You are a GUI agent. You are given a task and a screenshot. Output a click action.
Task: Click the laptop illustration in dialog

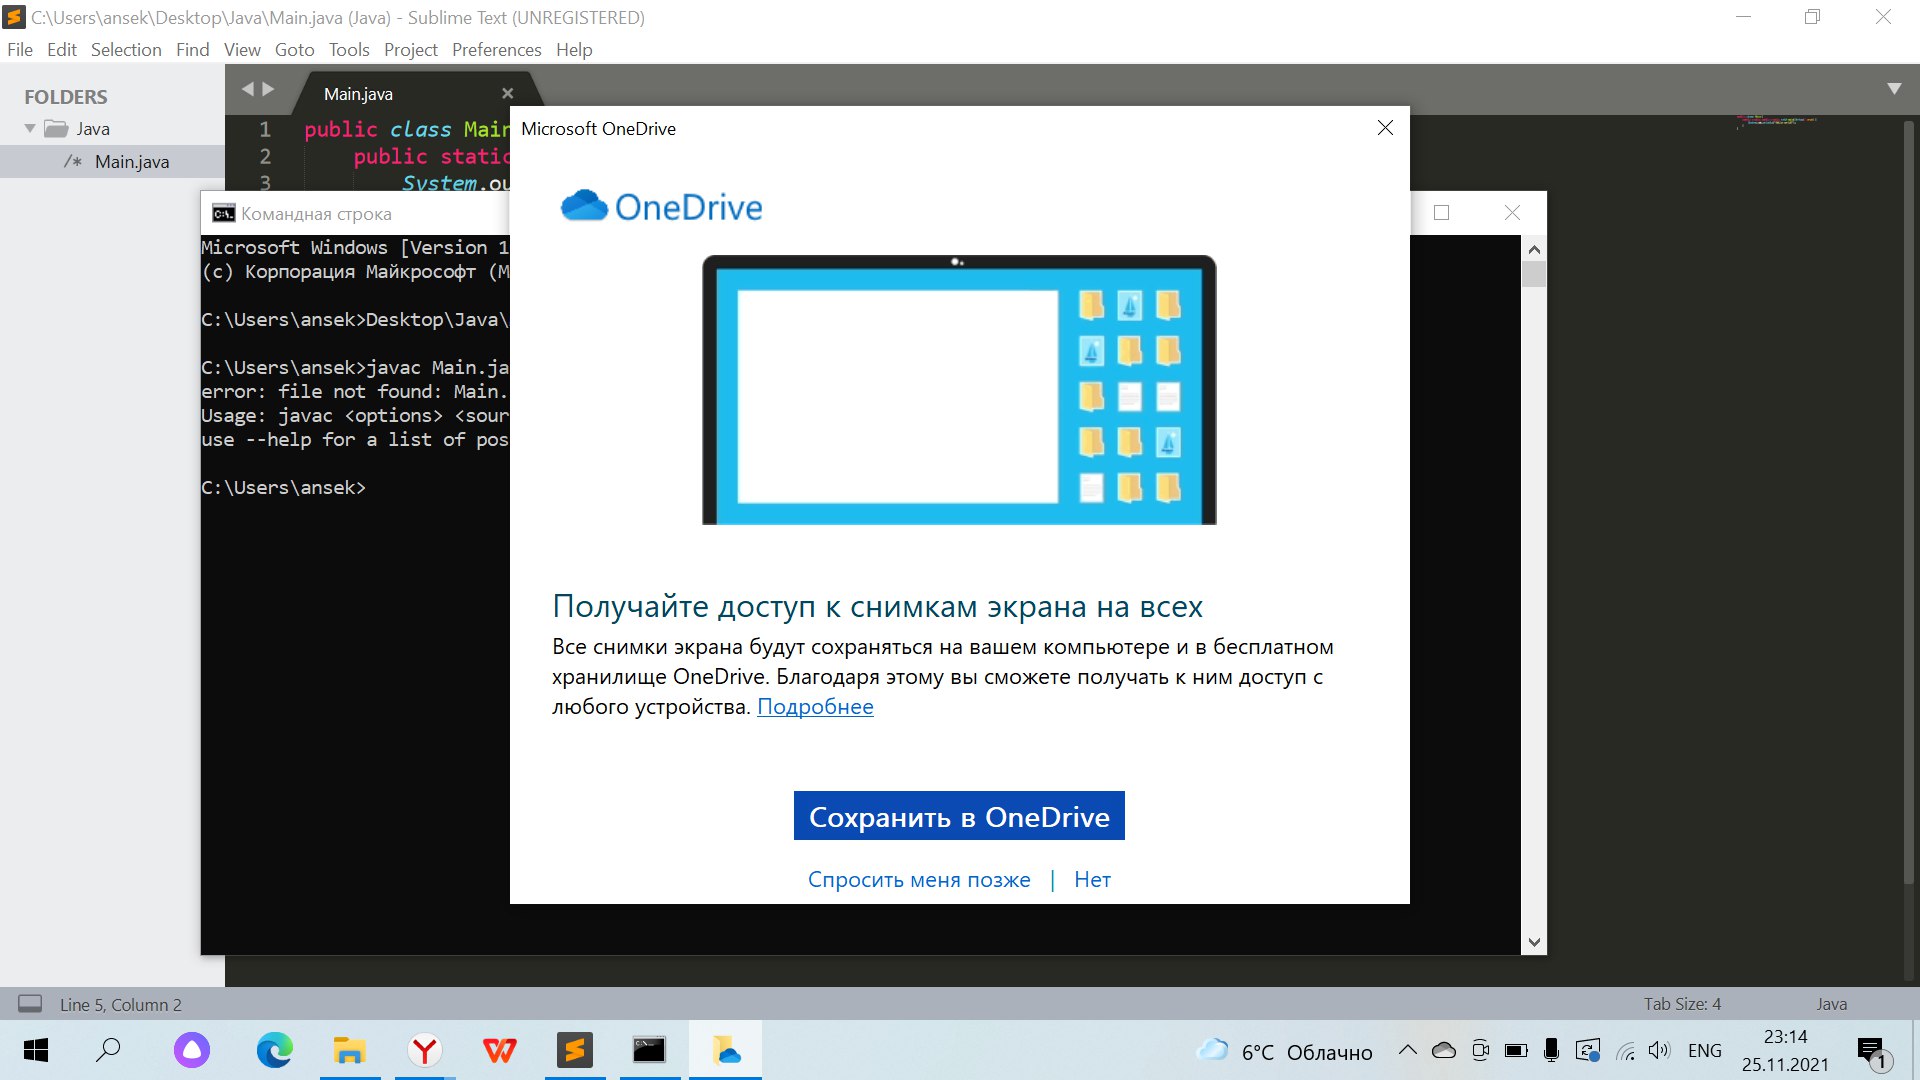(x=959, y=390)
